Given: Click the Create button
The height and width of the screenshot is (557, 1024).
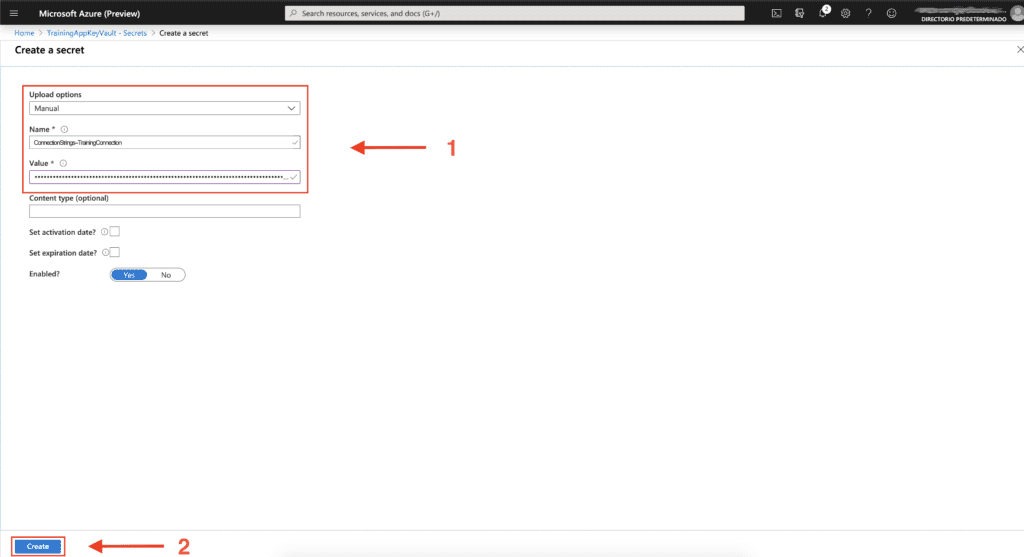Looking at the screenshot, I should tap(38, 546).
